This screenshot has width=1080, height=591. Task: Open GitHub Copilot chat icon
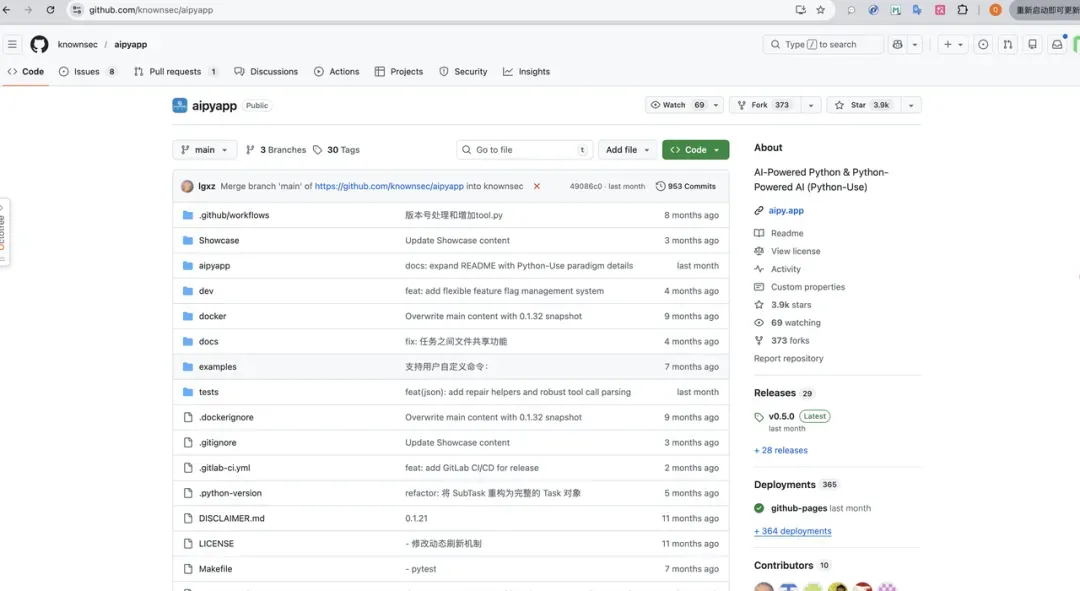pyautogui.click(x=897, y=44)
